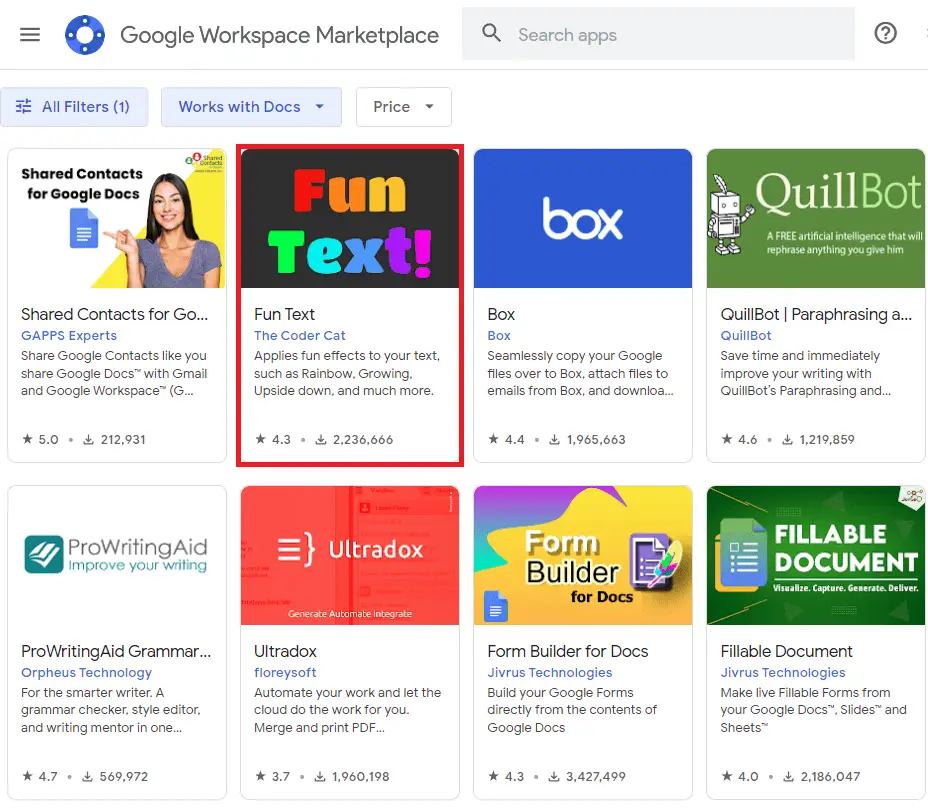Open the Box developer link
This screenshot has height=812, width=928.
499,336
